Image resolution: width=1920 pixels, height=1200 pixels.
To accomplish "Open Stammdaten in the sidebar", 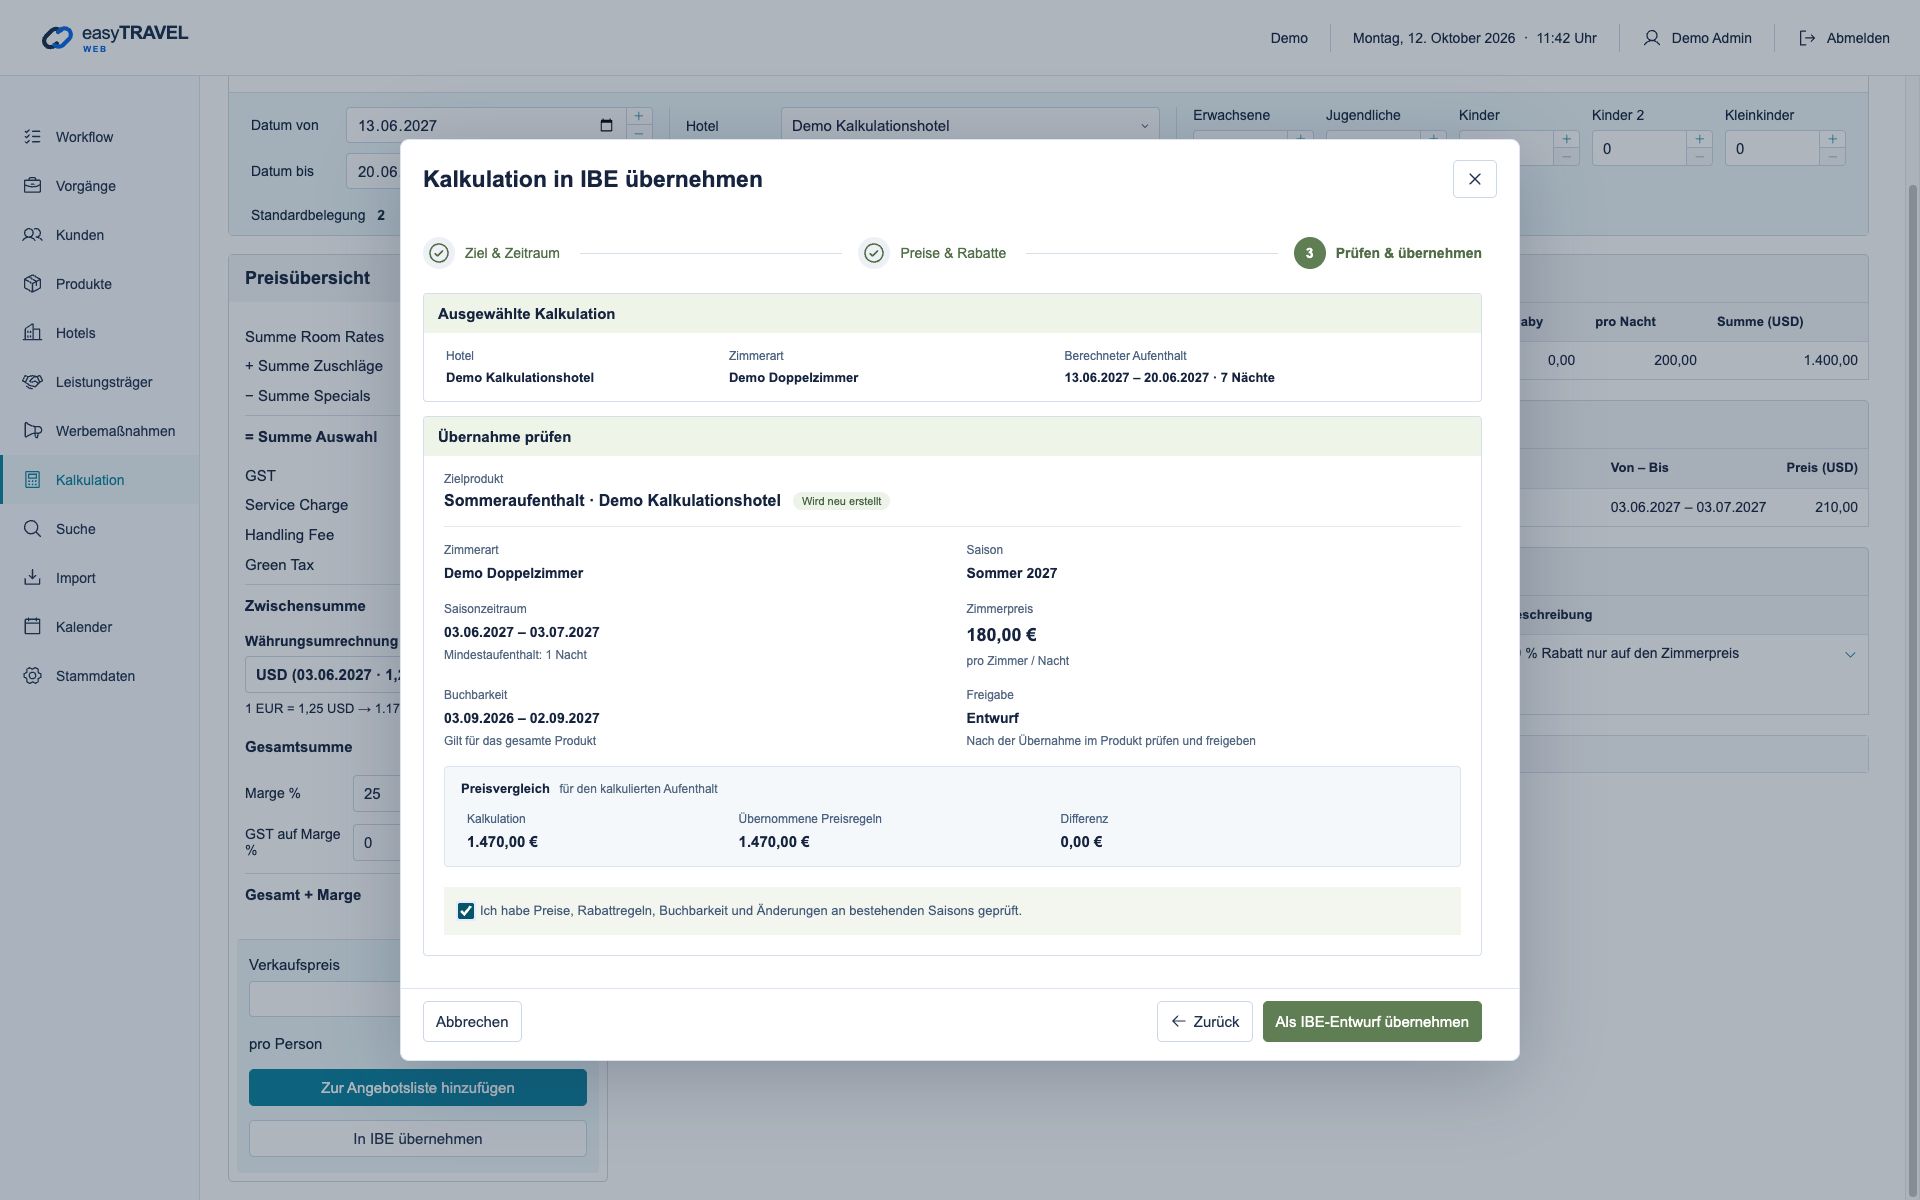I will (99, 676).
